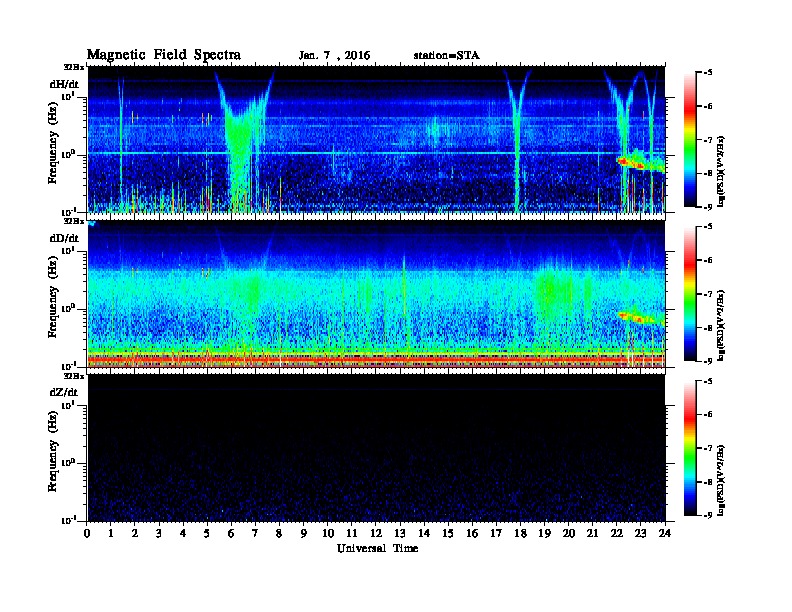Click hour 18 on the time axis
This screenshot has width=792, height=612.
[x=521, y=534]
